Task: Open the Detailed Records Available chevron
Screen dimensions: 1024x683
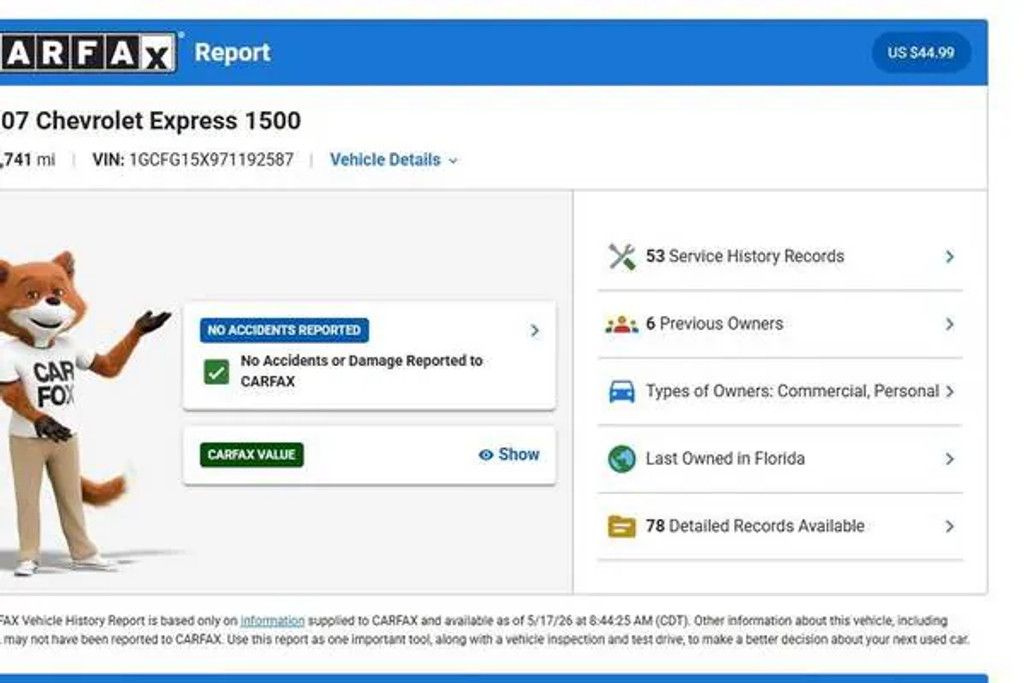Action: 950,526
